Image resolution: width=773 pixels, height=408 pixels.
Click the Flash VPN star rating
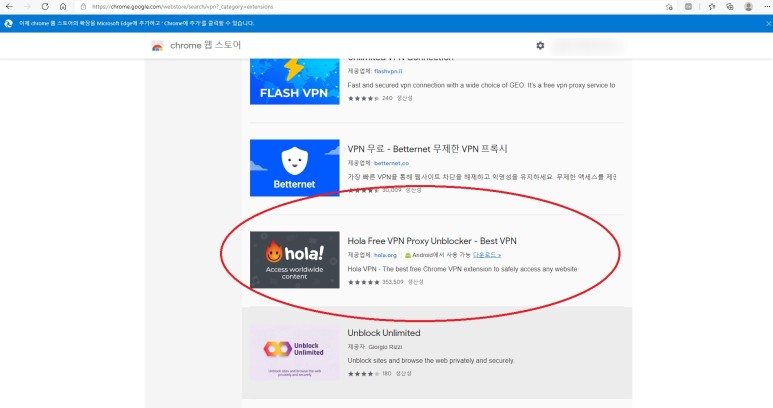(363, 98)
